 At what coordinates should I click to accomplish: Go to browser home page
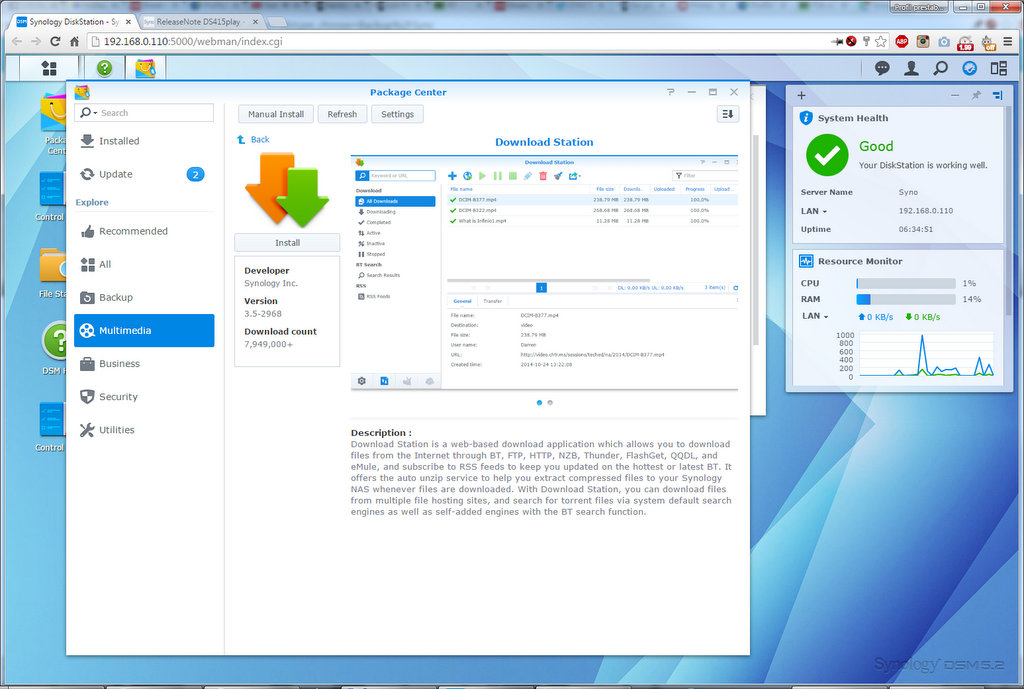tap(74, 41)
